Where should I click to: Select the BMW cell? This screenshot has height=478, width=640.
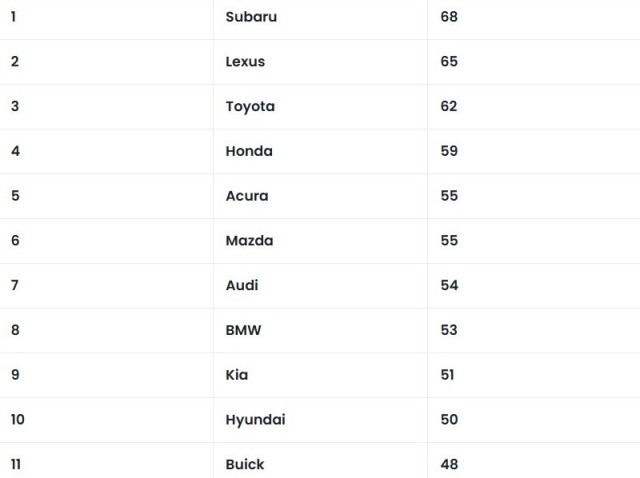coord(243,330)
